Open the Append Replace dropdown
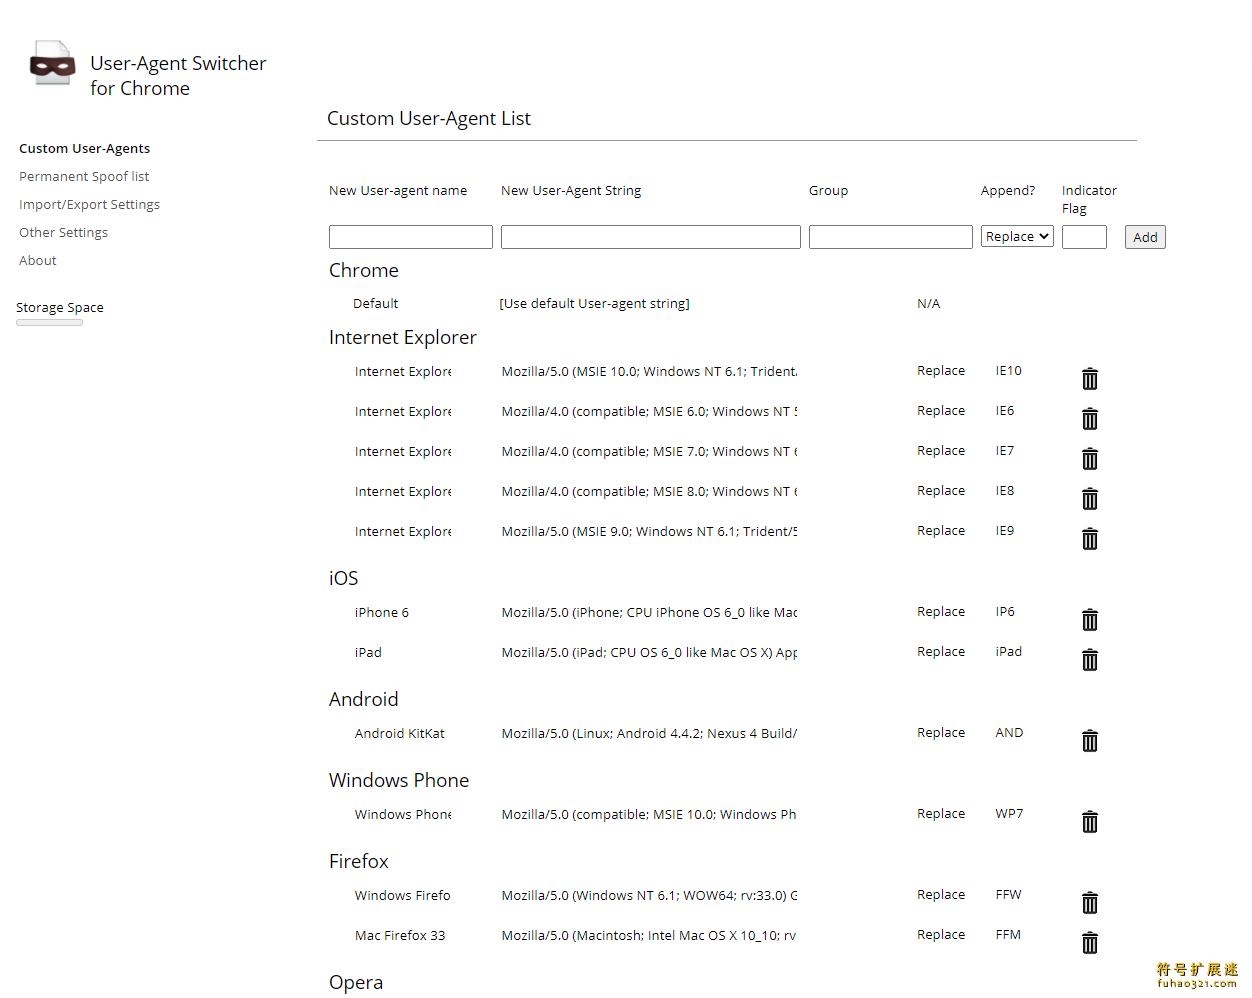 click(x=1017, y=236)
